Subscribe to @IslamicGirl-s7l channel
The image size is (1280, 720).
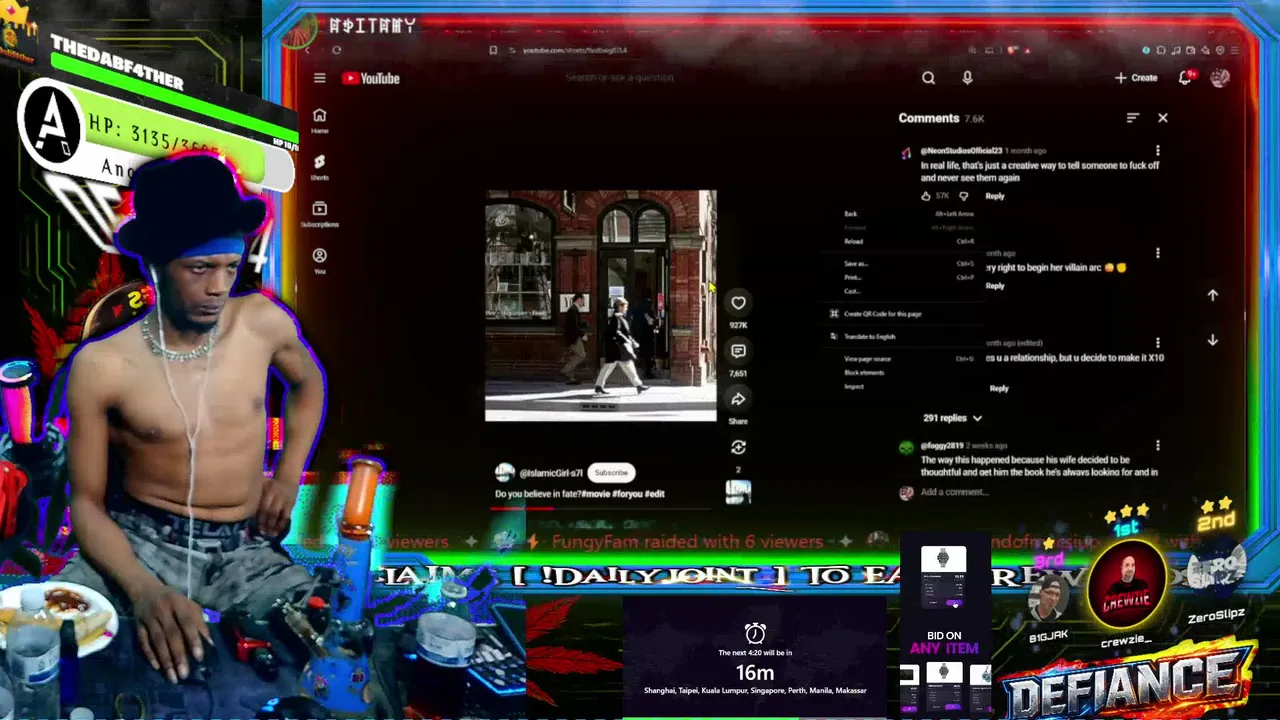pyautogui.click(x=611, y=473)
